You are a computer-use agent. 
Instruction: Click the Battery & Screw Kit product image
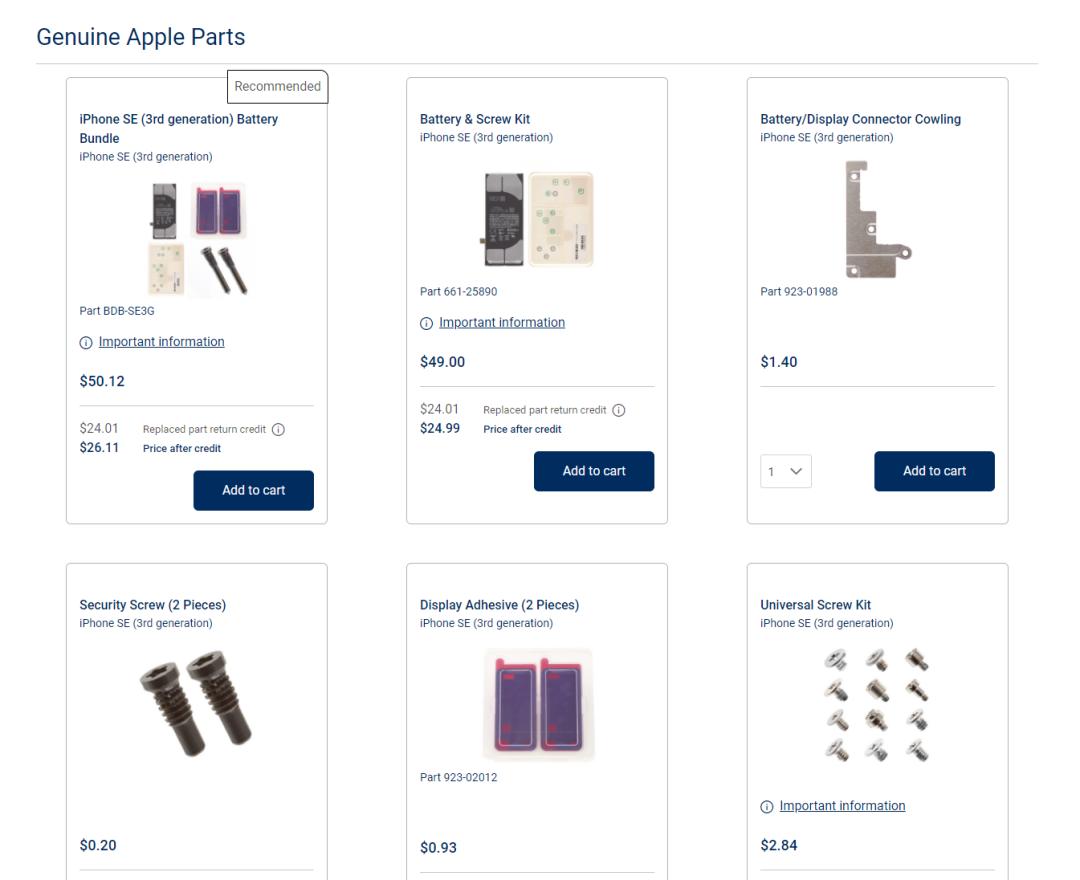(538, 219)
